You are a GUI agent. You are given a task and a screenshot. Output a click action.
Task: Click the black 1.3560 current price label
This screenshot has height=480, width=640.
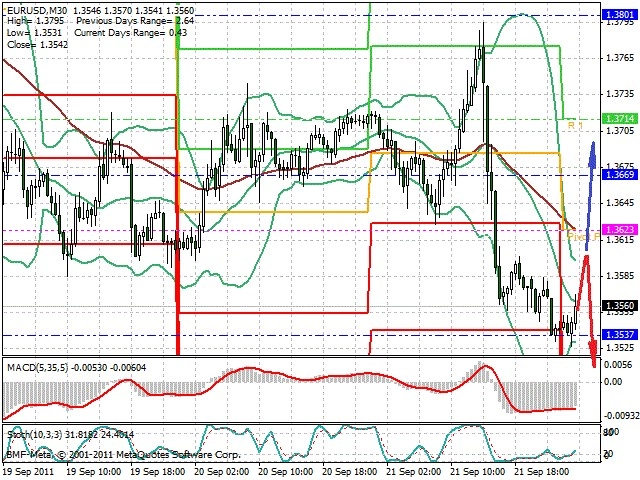tap(620, 306)
